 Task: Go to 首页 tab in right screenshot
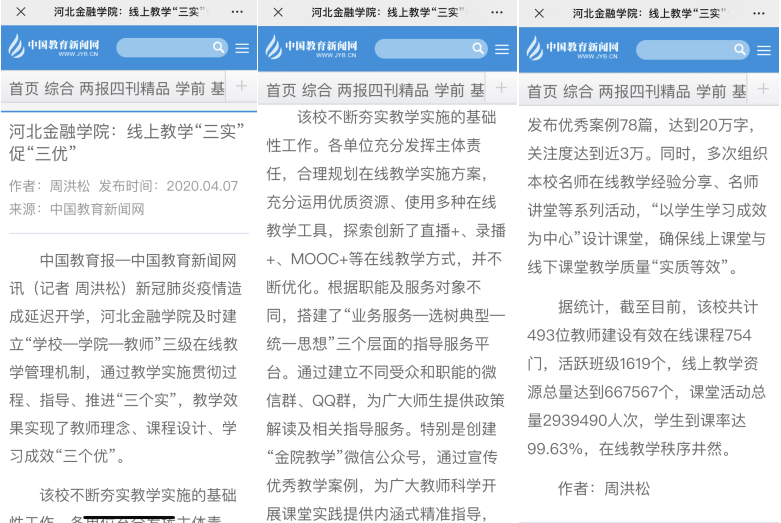coord(542,92)
